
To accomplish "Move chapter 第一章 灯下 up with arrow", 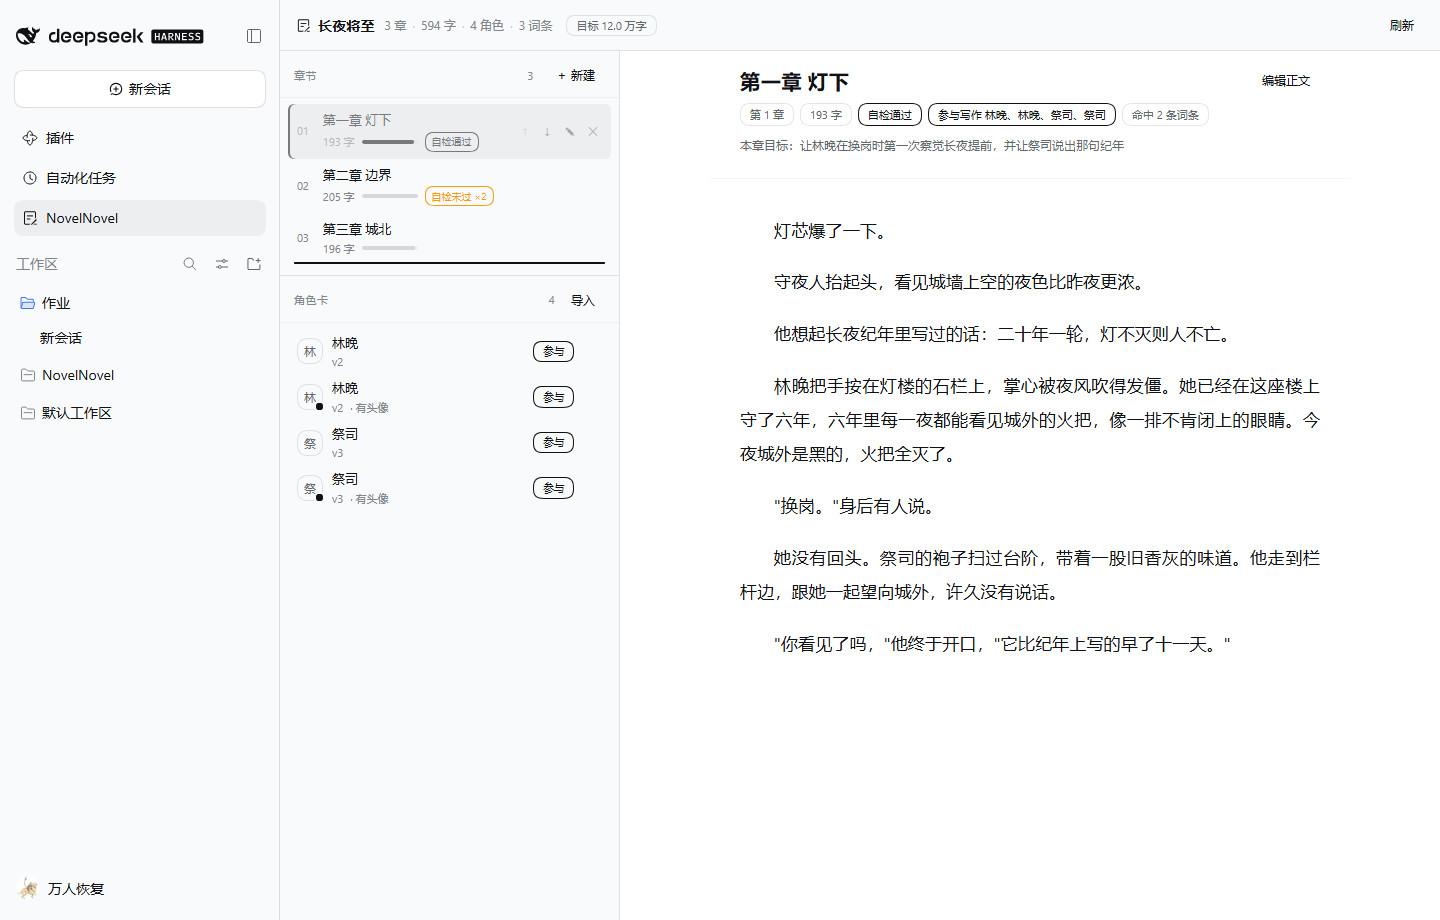I will [525, 132].
